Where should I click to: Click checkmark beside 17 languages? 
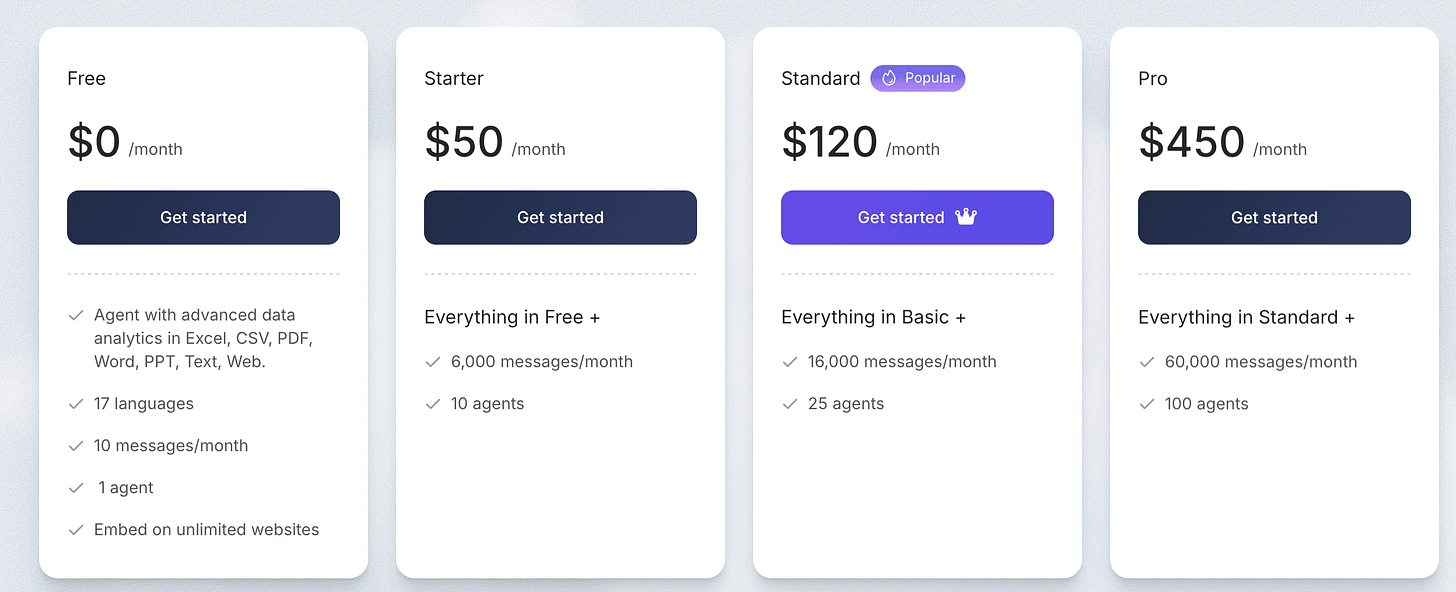coord(75,404)
